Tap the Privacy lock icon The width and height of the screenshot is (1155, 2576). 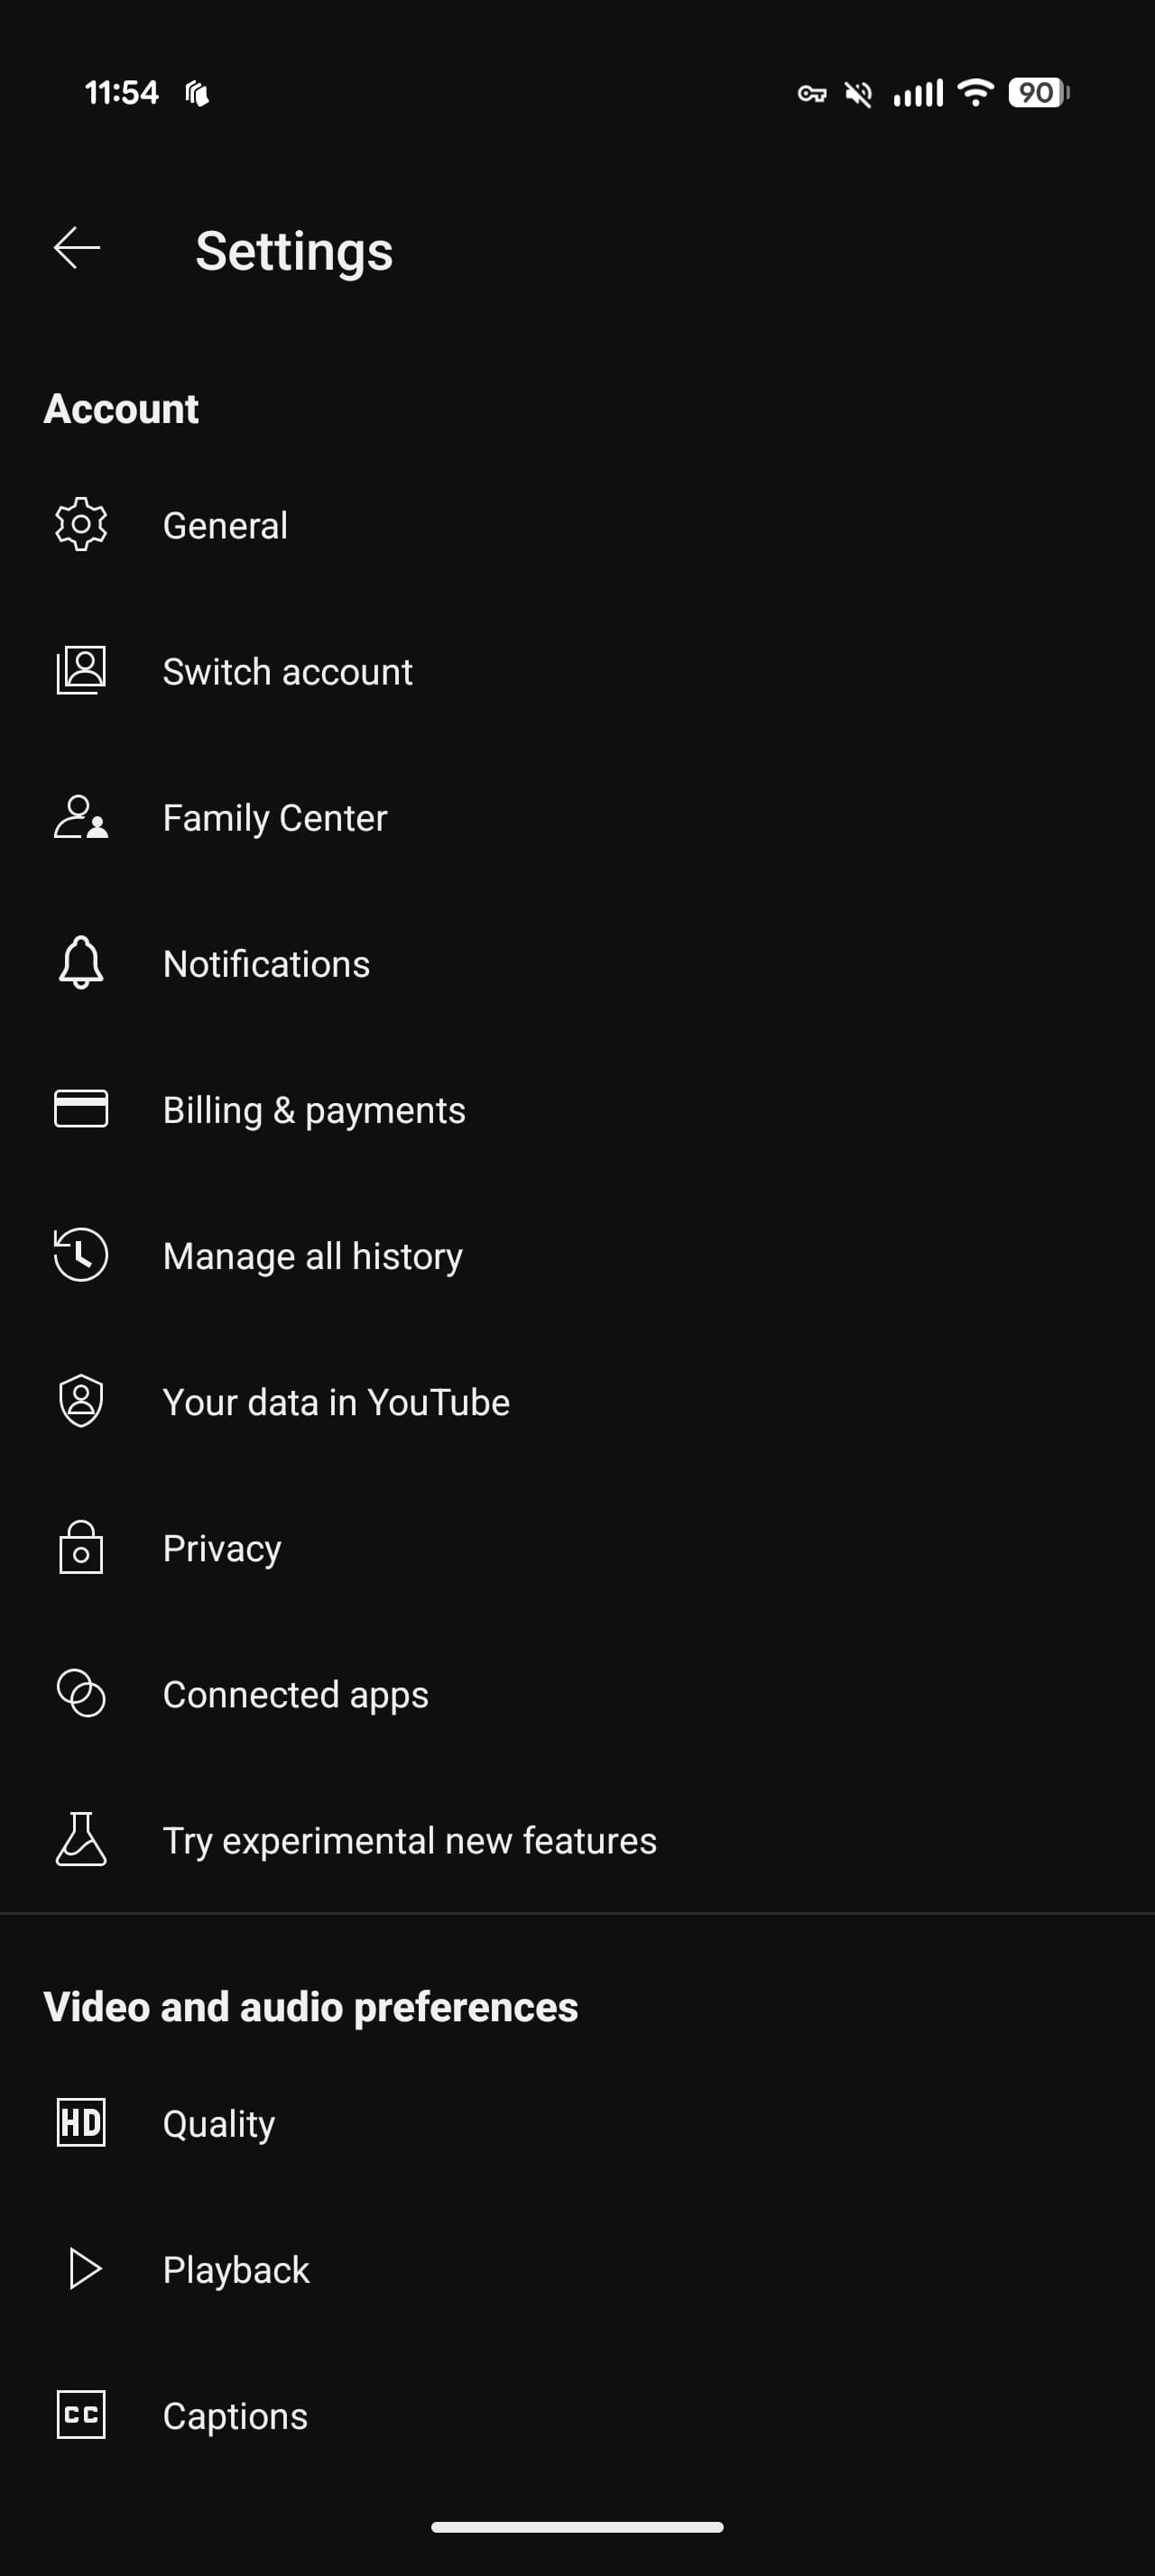click(x=81, y=1548)
